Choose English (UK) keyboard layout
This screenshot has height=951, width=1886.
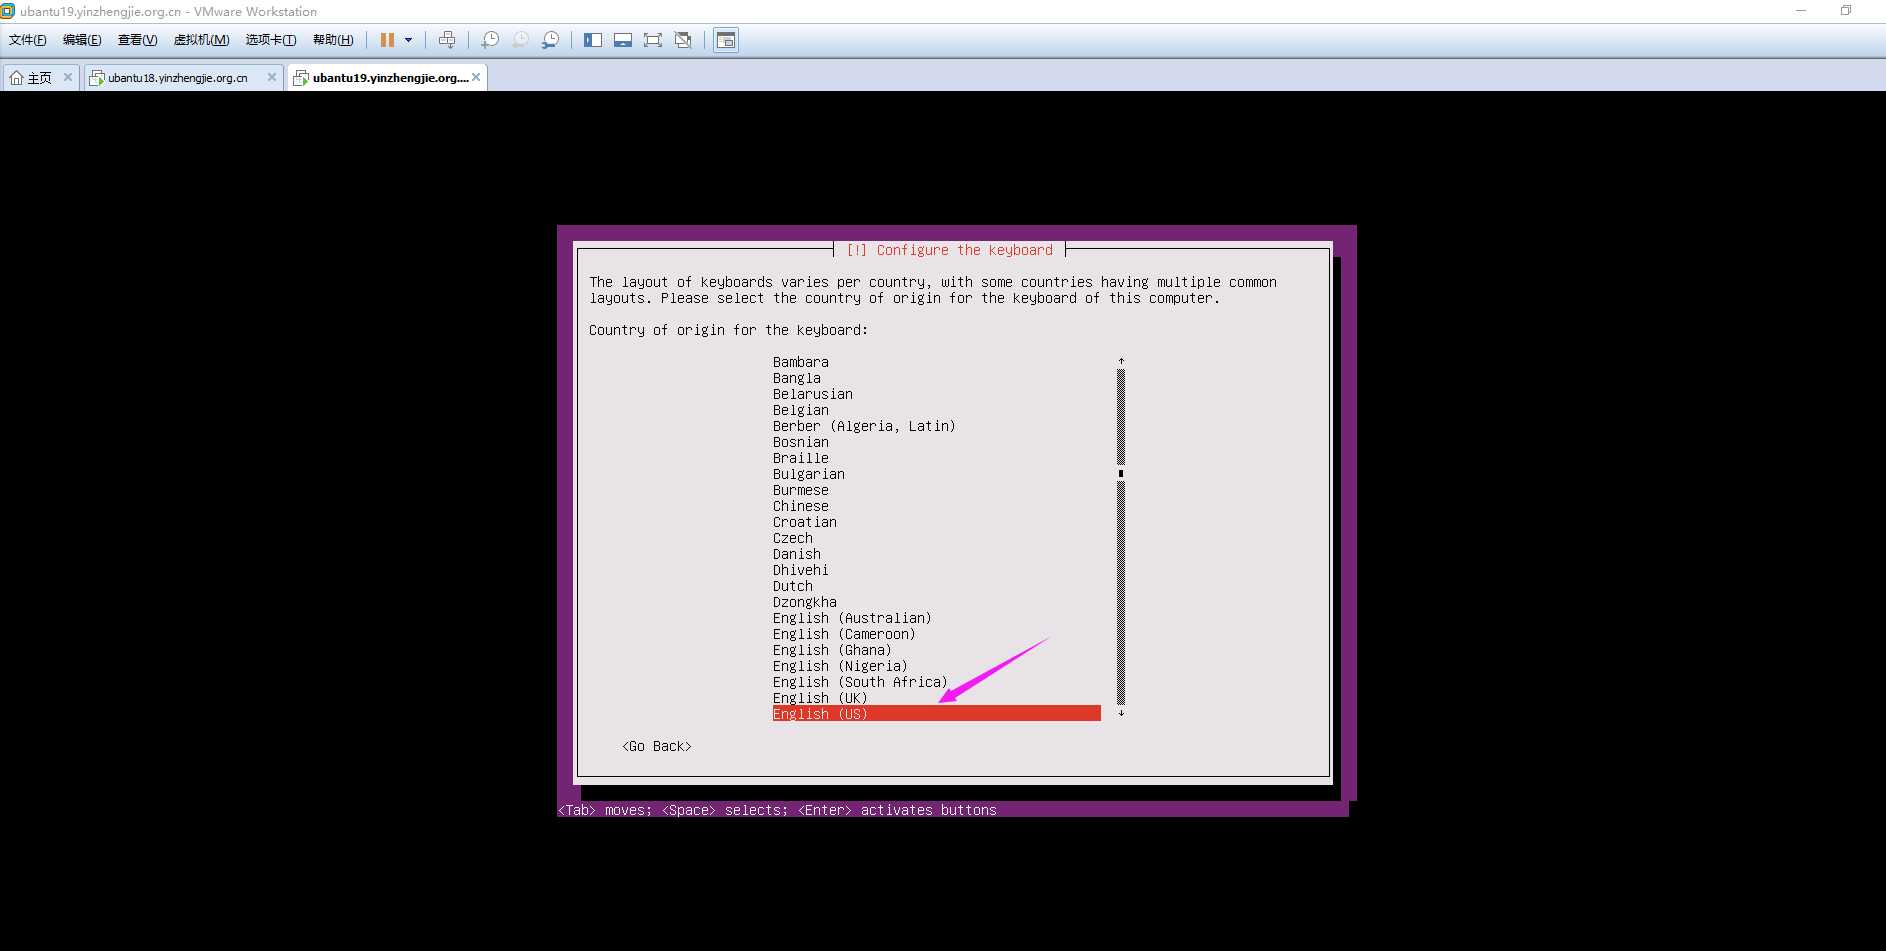point(820,698)
